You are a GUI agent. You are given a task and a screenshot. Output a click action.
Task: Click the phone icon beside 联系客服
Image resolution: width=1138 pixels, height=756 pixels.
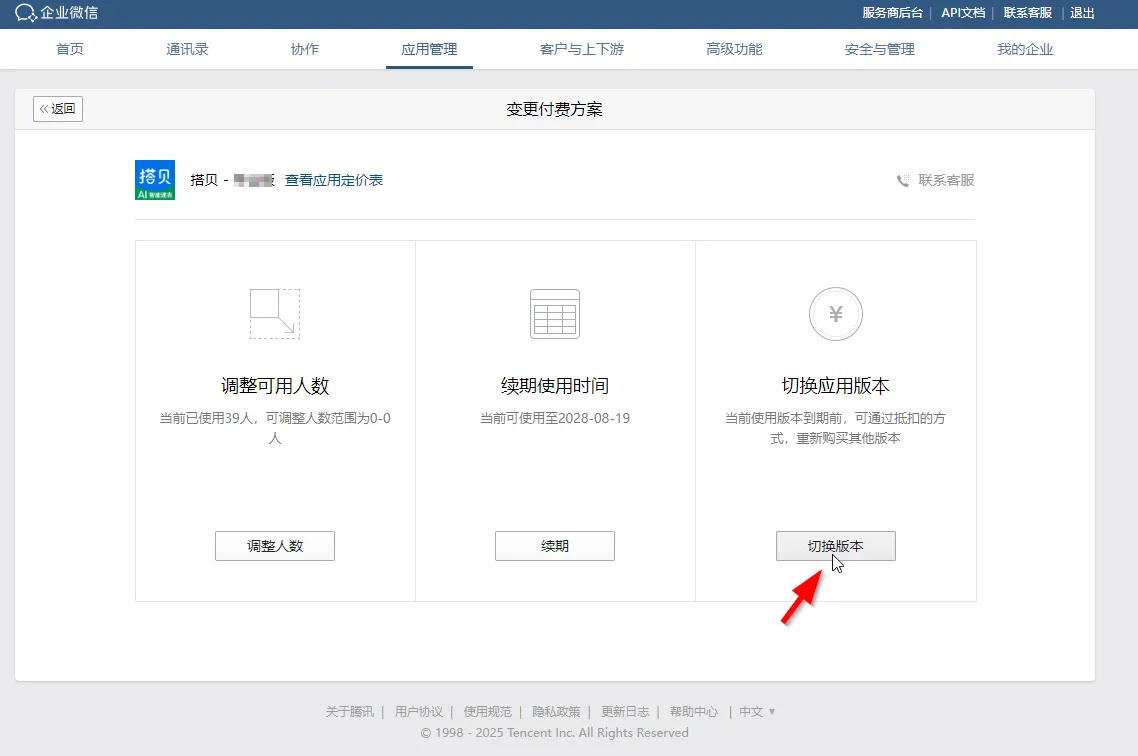tap(903, 181)
